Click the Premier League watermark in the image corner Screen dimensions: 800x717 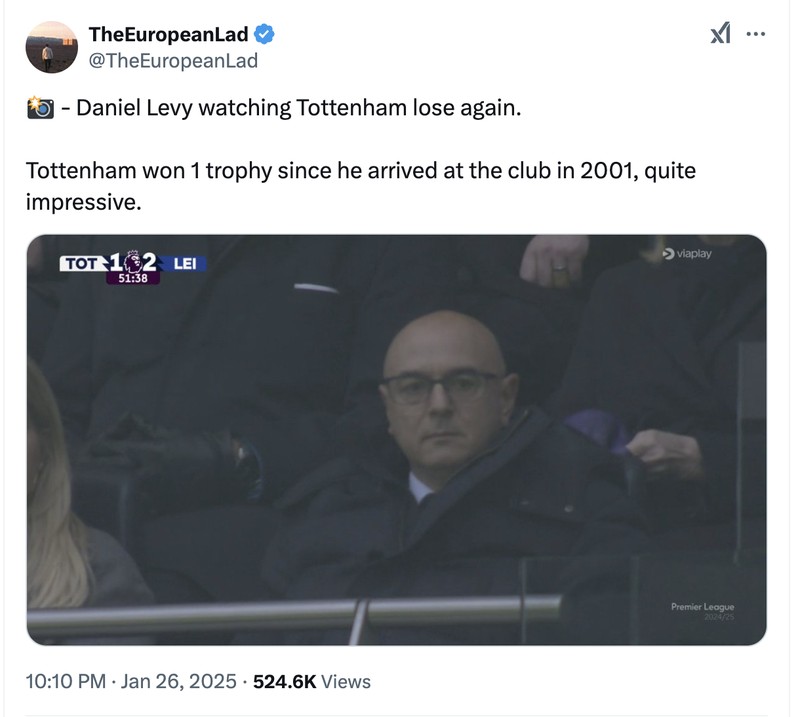703,606
